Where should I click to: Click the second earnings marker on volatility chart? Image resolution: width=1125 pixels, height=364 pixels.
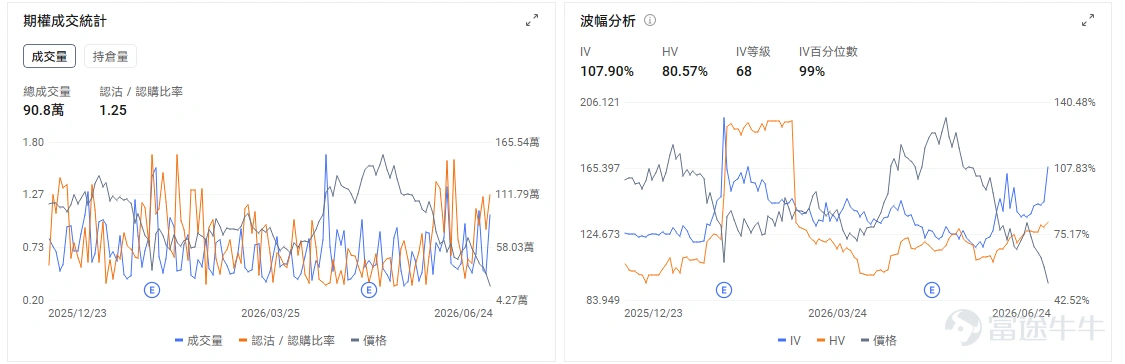931,289
